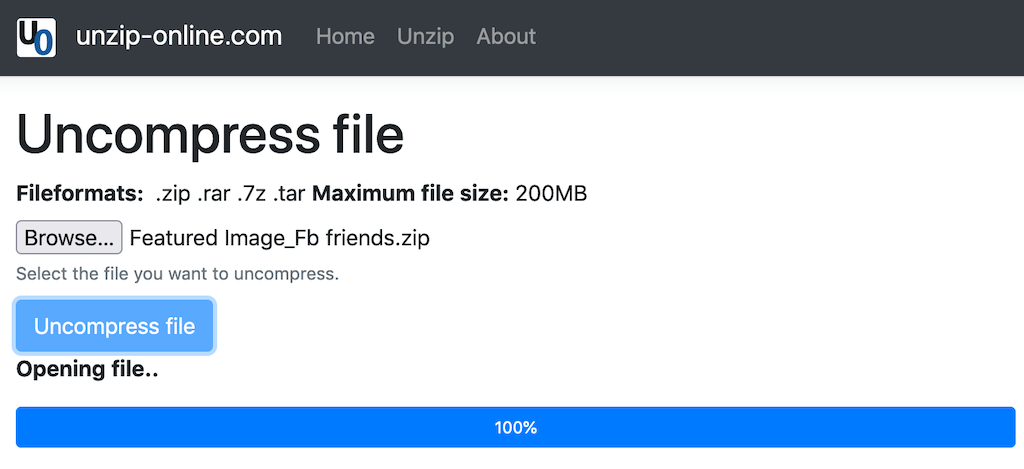Click the .rar format text
The width and height of the screenshot is (1024, 469).
(214, 193)
